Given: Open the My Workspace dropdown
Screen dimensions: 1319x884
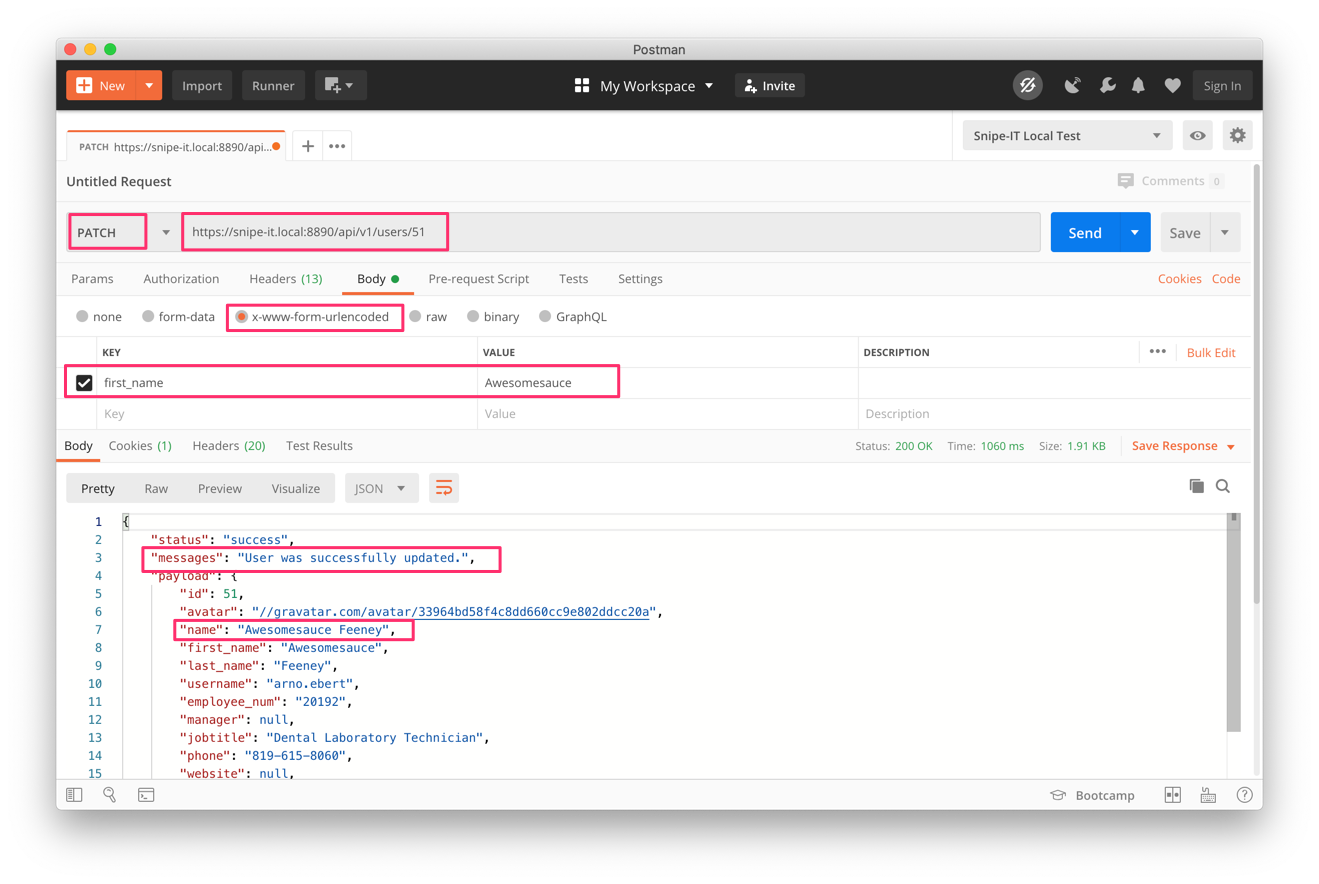Looking at the screenshot, I should pyautogui.click(x=644, y=86).
